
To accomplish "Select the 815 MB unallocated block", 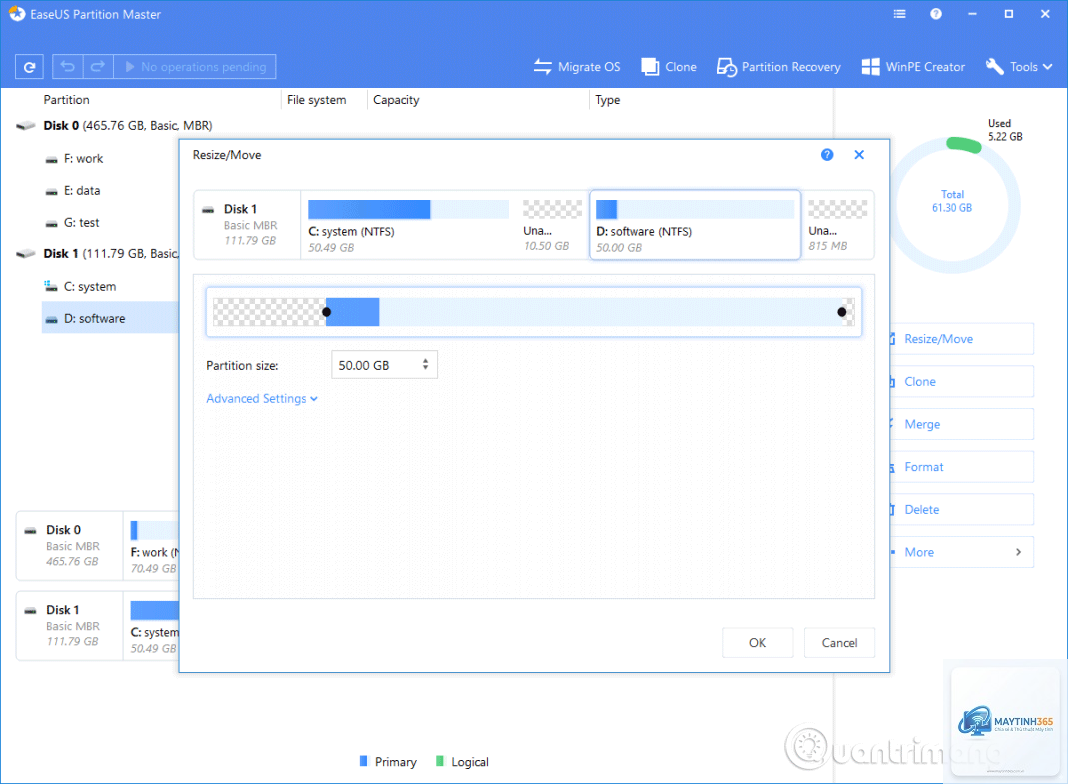I will tap(837, 226).
